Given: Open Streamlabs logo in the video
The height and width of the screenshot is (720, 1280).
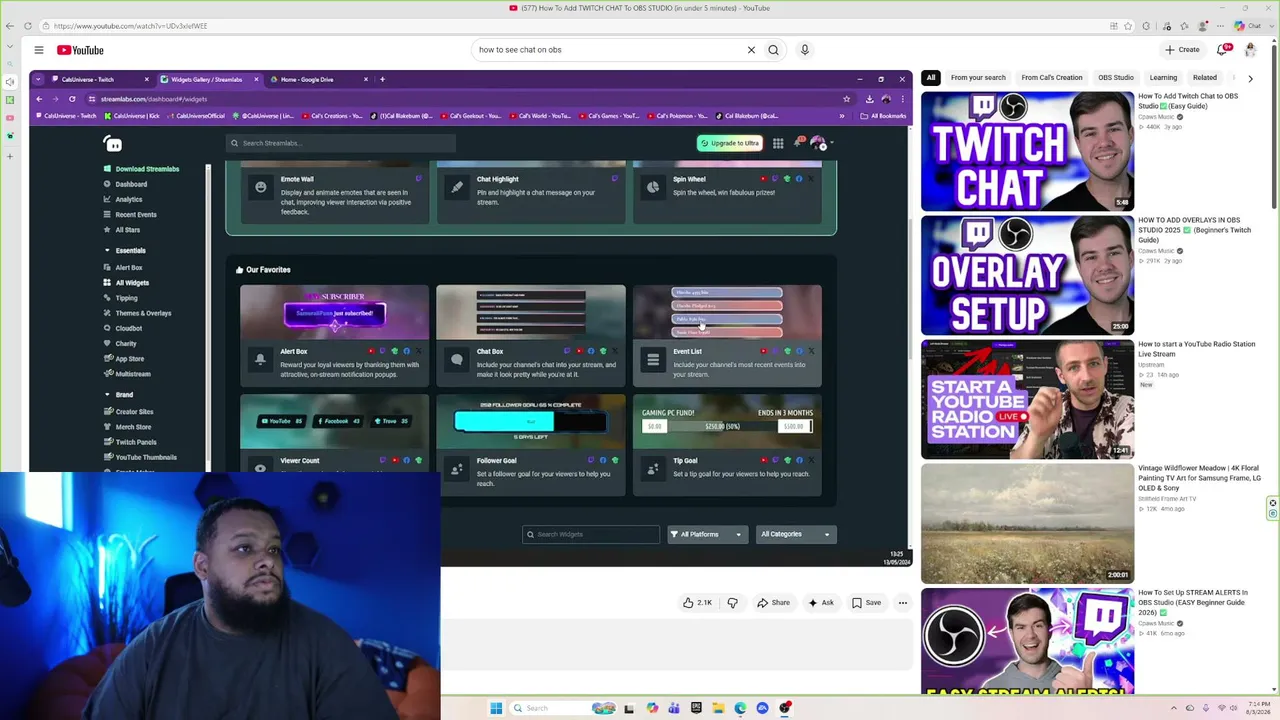Looking at the screenshot, I should pos(113,144).
